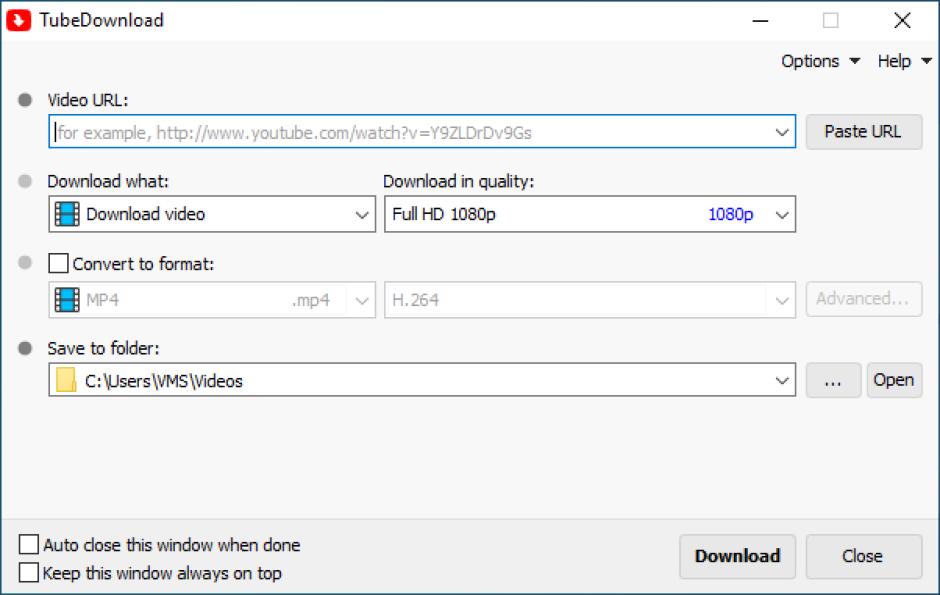
Task: Start the download with the Download button
Action: [x=737, y=556]
